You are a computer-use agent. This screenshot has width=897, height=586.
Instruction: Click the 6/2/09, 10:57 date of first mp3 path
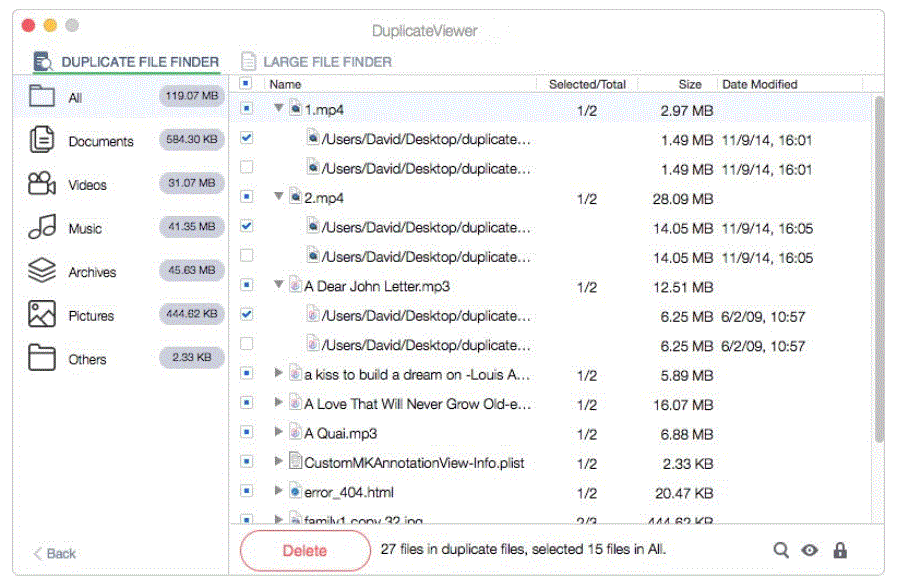coord(763,316)
